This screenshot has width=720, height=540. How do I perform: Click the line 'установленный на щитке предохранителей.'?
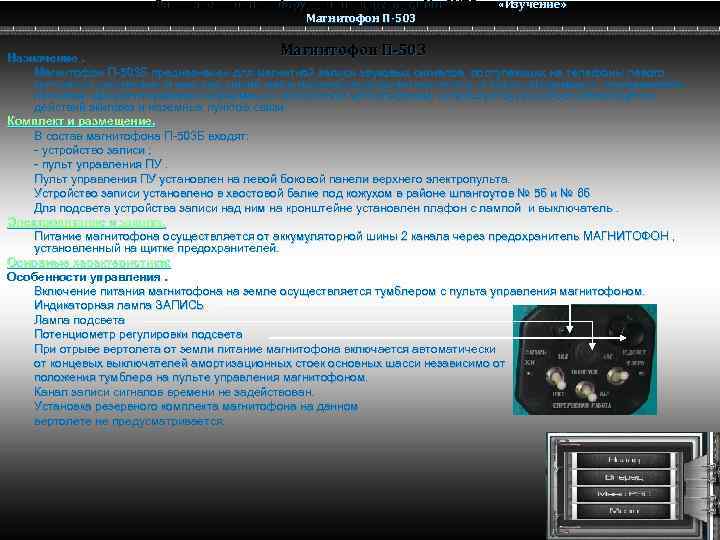pos(157,248)
